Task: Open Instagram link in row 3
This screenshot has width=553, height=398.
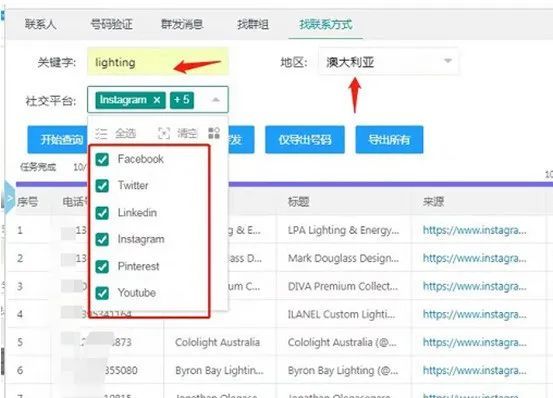Action: (474, 286)
